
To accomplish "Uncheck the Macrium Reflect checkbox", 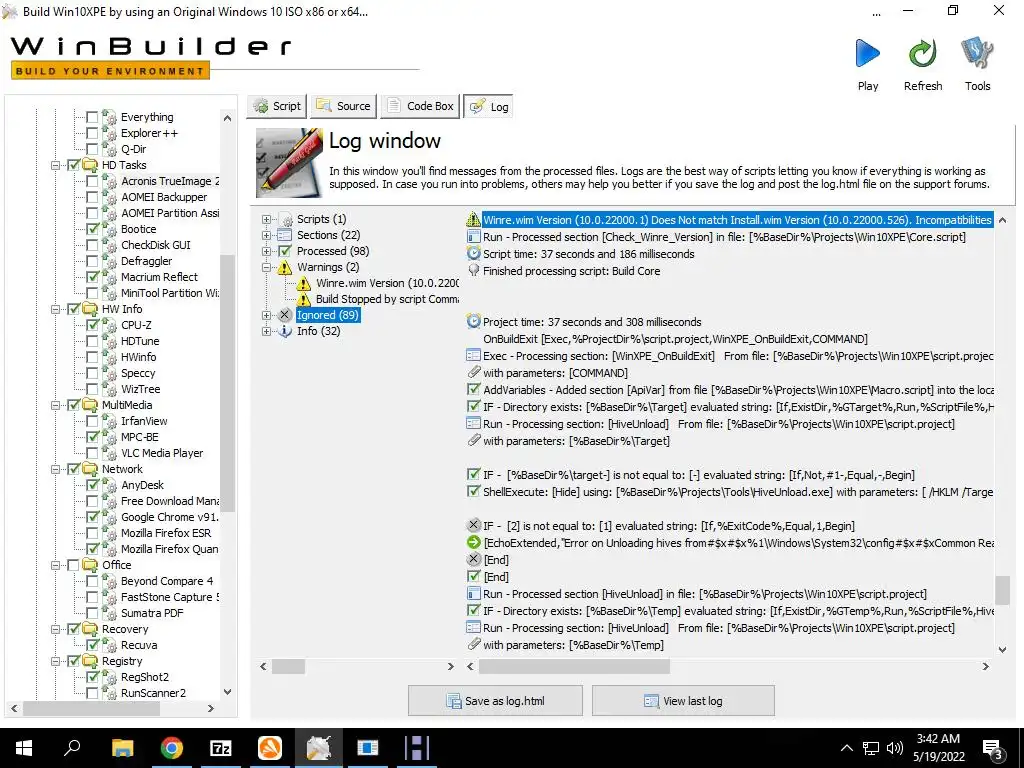I will [92, 277].
